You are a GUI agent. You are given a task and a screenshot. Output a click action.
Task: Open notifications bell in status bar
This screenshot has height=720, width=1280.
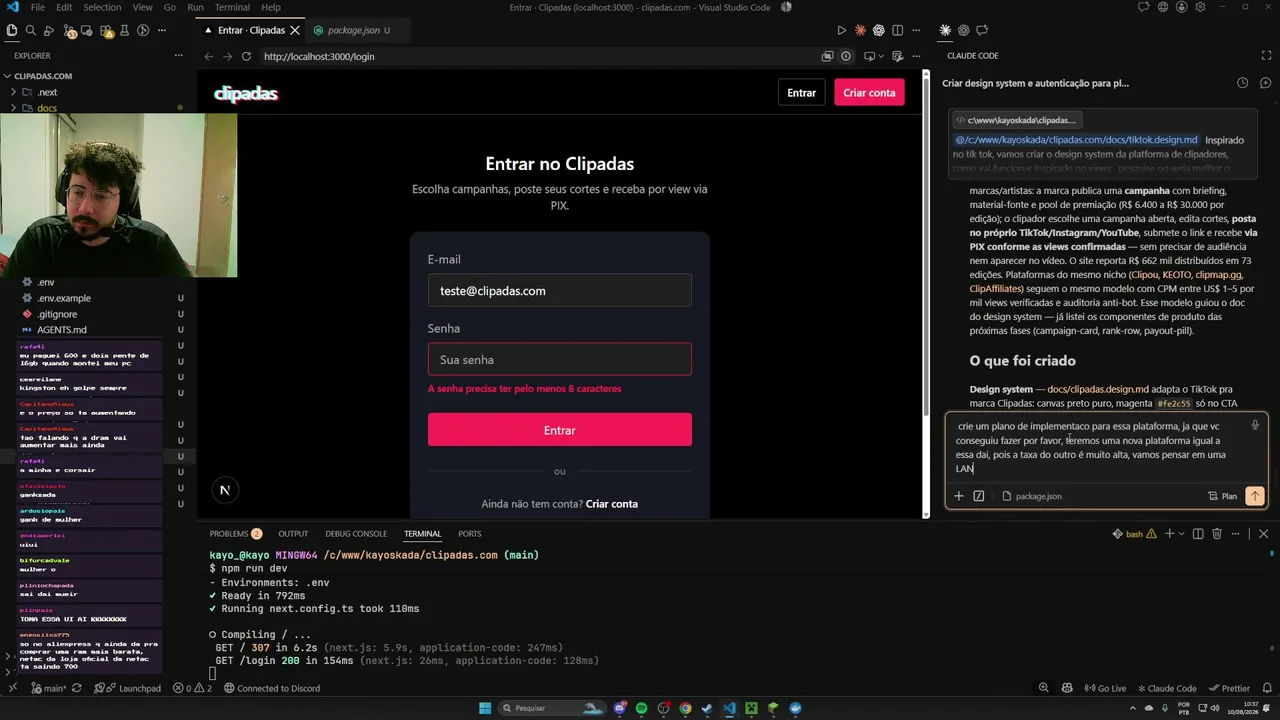pyautogui.click(x=1266, y=688)
